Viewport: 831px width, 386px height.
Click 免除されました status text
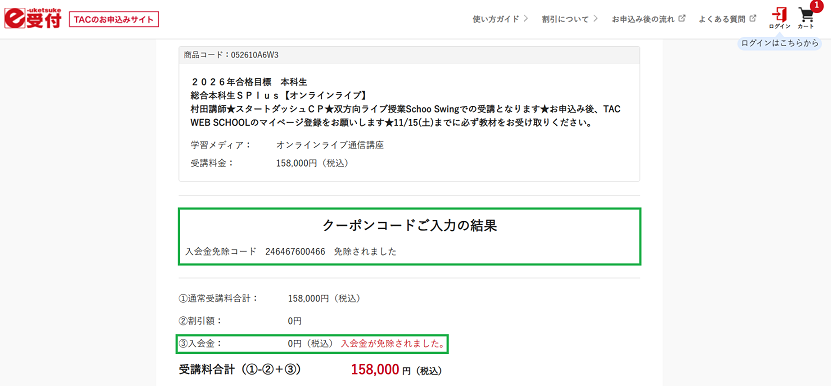click(365, 251)
